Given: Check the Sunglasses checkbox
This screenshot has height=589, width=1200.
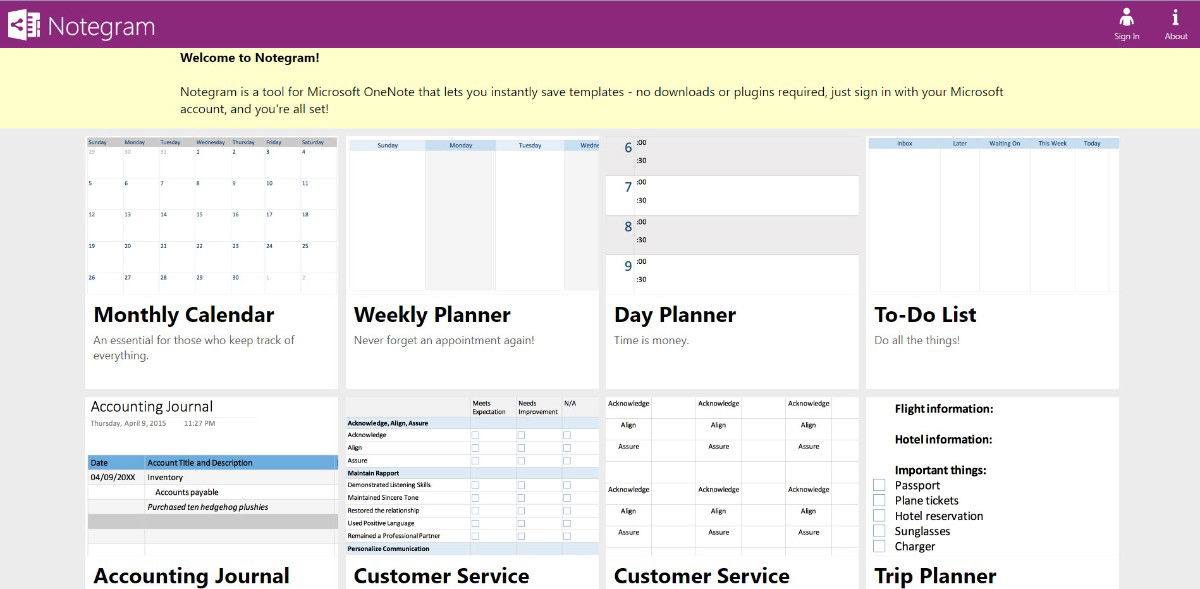Looking at the screenshot, I should (879, 531).
